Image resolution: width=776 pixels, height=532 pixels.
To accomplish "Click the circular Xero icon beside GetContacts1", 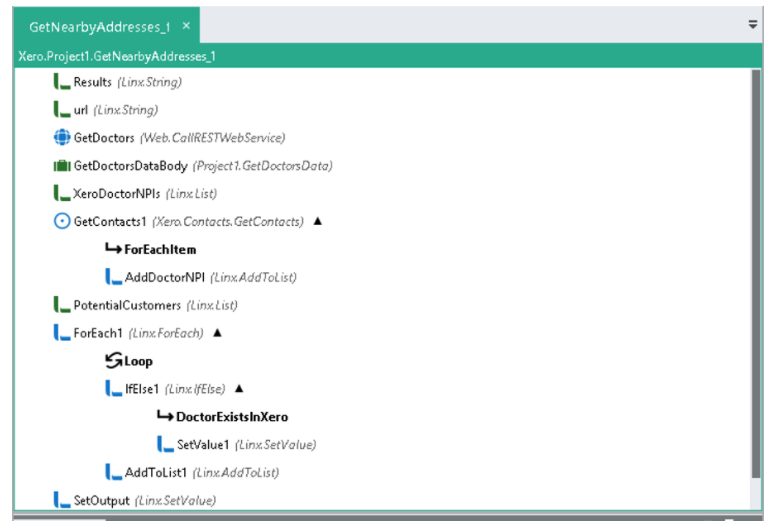I will 62,221.
